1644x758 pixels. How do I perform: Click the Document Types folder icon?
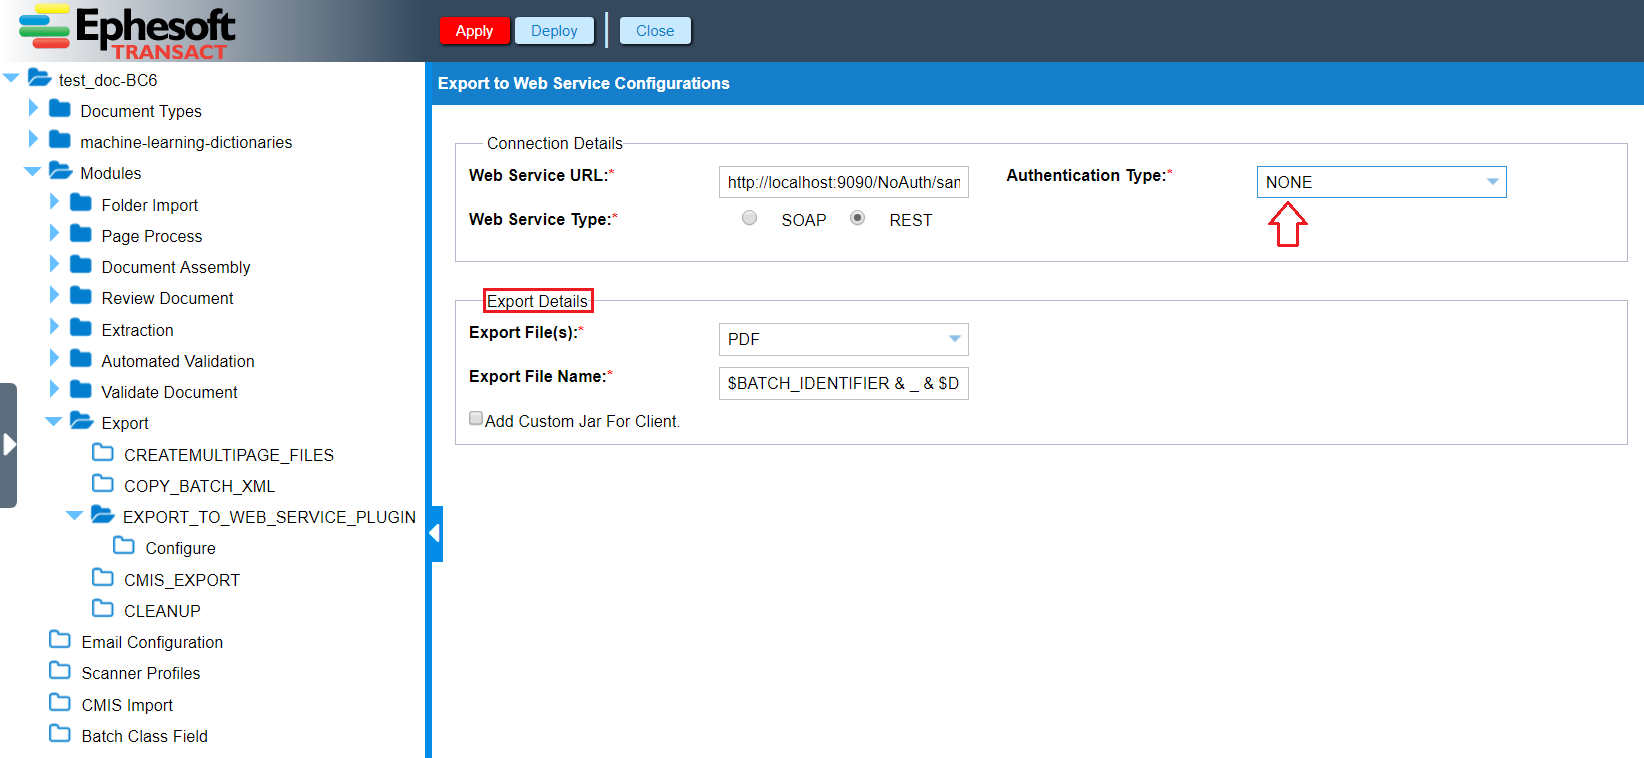coord(60,109)
